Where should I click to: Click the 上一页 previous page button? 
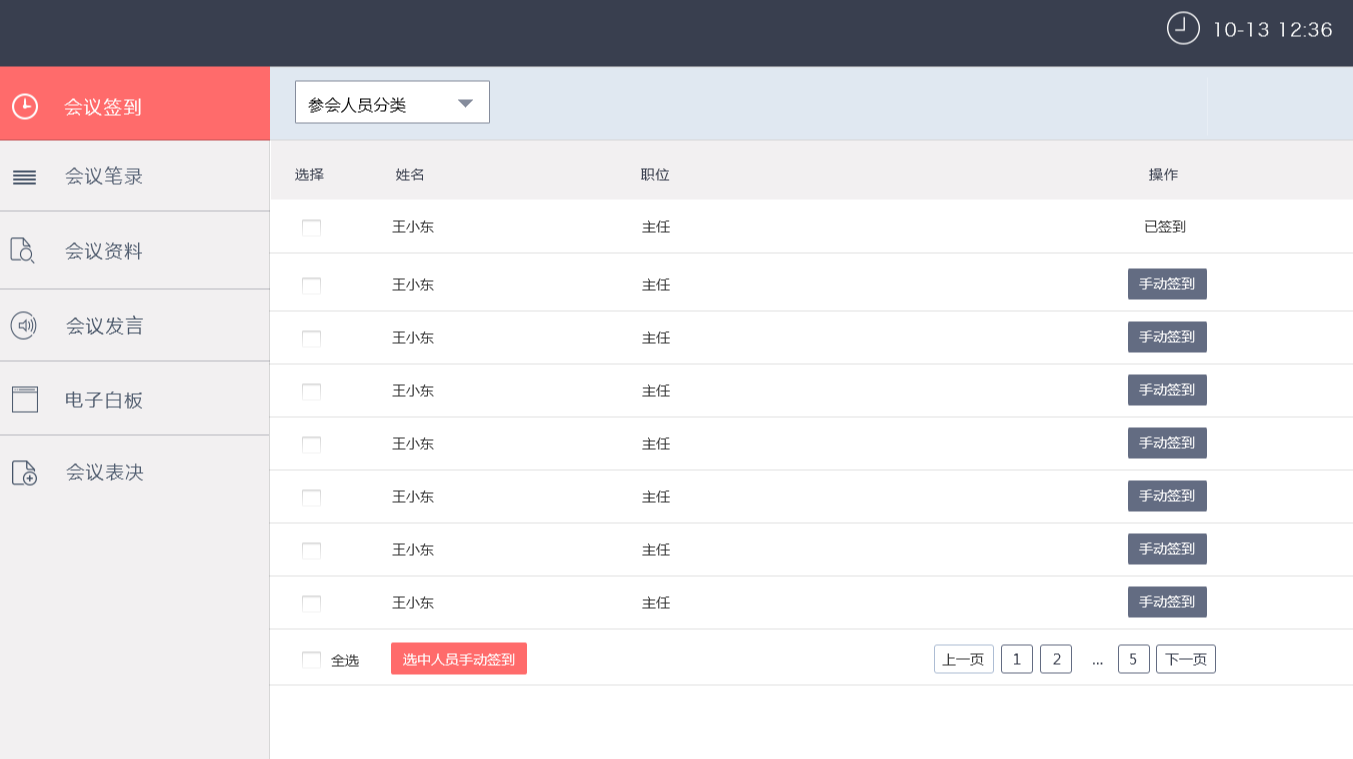(963, 659)
